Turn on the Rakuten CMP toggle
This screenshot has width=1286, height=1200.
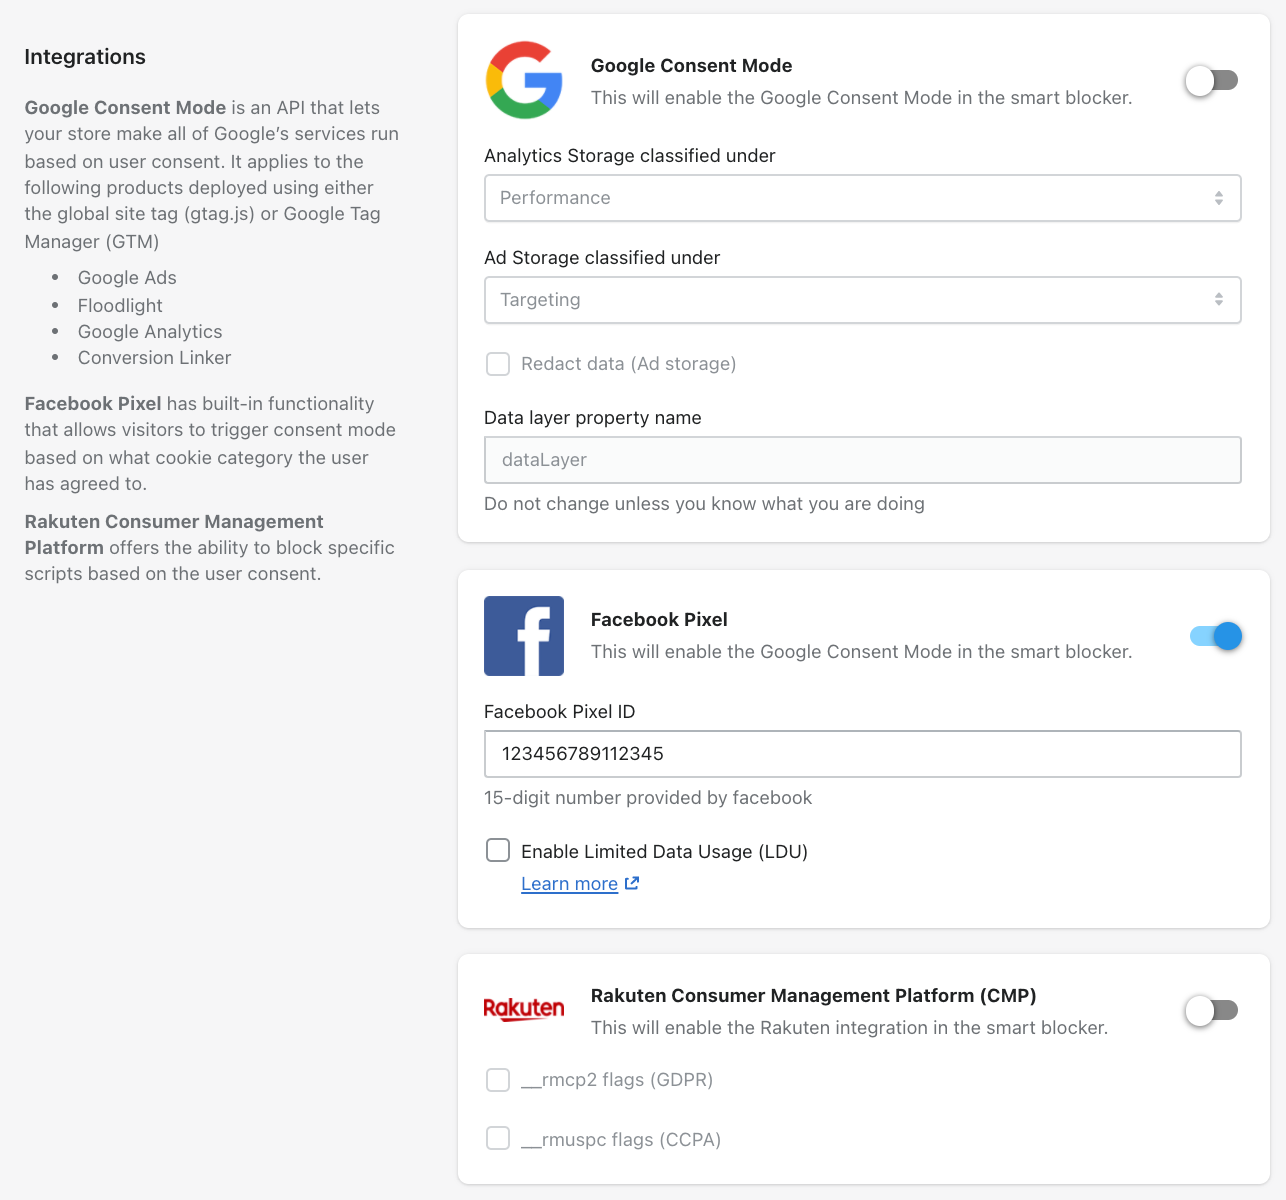tap(1212, 1011)
